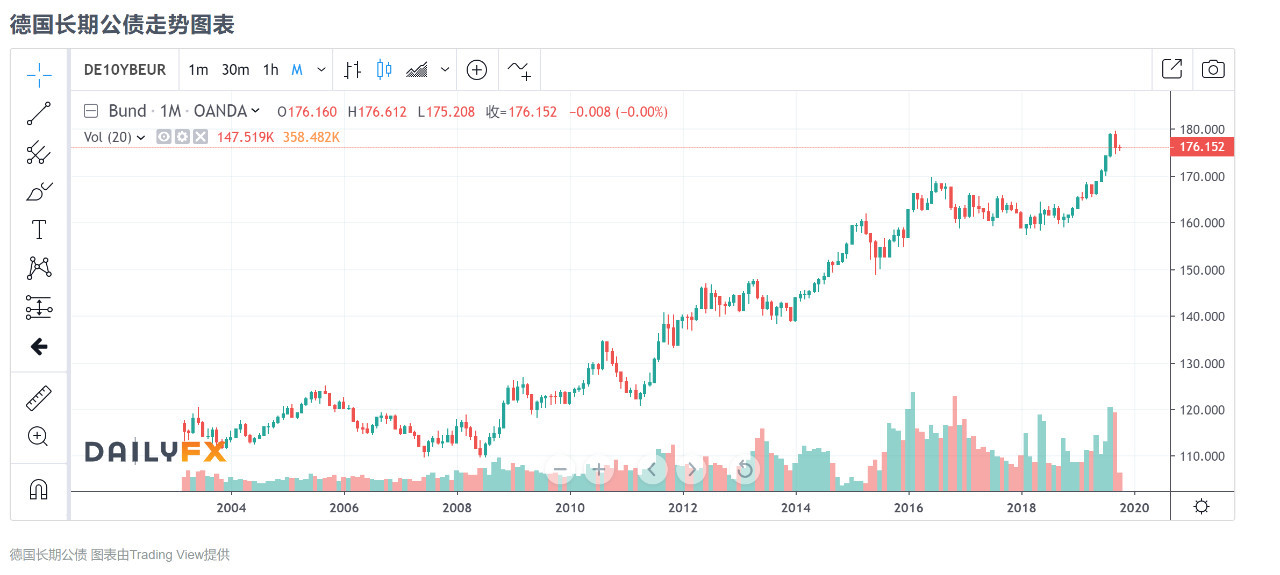Open the Vol (20) indicator dropdown

(140, 137)
